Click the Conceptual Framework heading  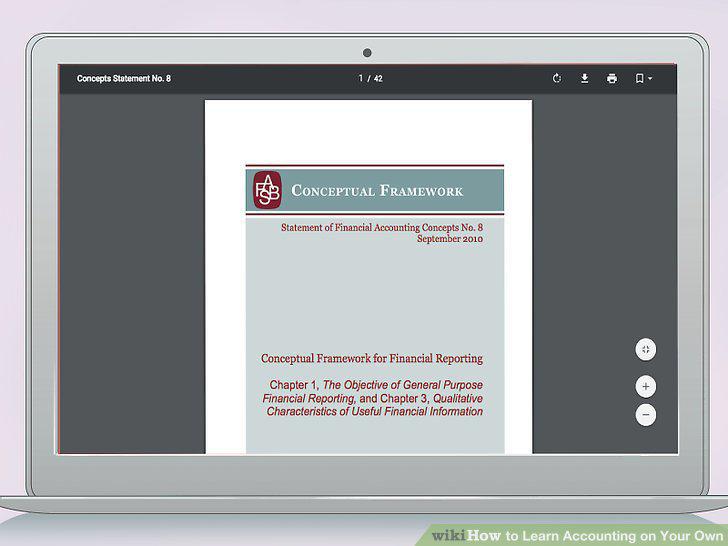point(377,191)
